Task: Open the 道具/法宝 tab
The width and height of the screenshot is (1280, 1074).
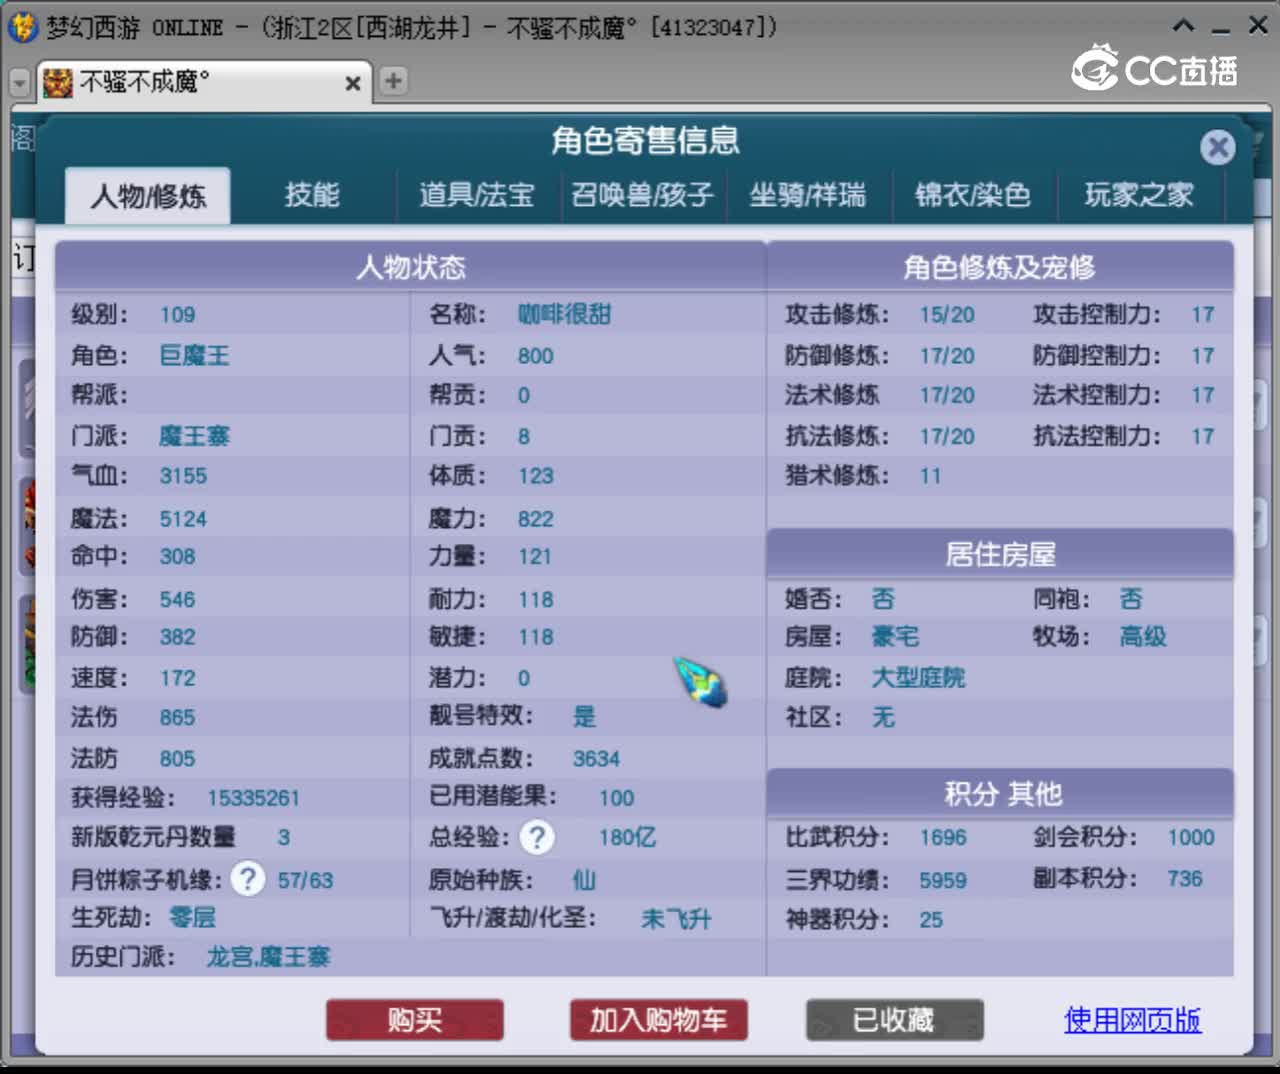Action: tap(477, 194)
